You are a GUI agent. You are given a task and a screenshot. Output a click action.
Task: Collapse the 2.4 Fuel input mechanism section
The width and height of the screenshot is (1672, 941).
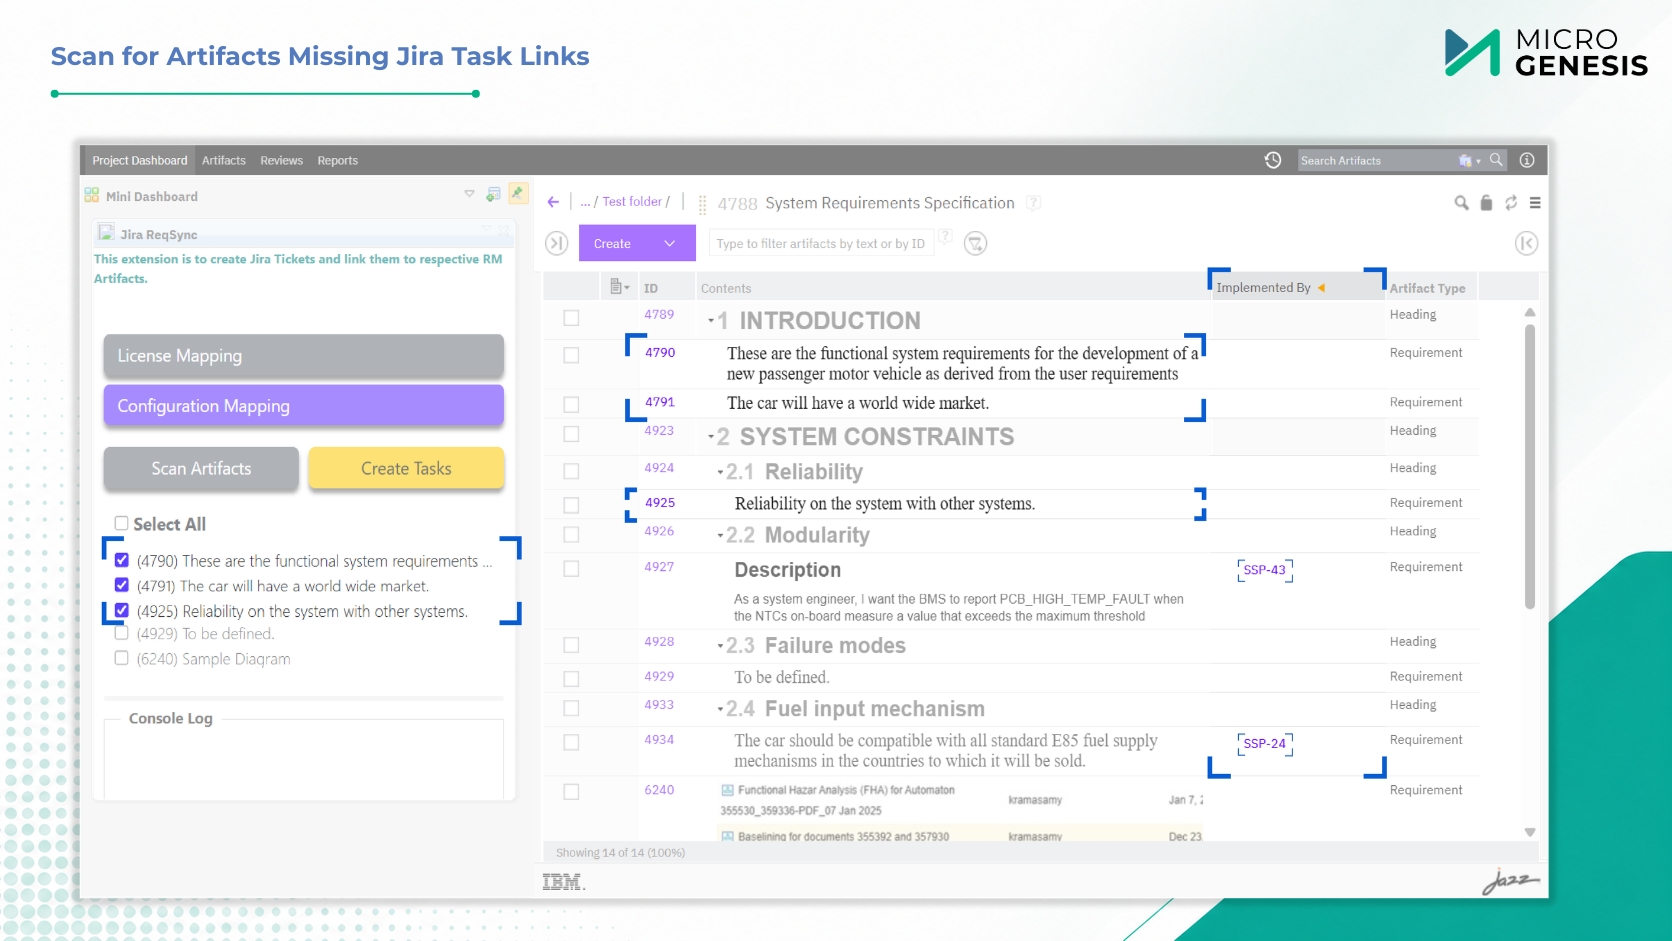pyautogui.click(x=720, y=709)
